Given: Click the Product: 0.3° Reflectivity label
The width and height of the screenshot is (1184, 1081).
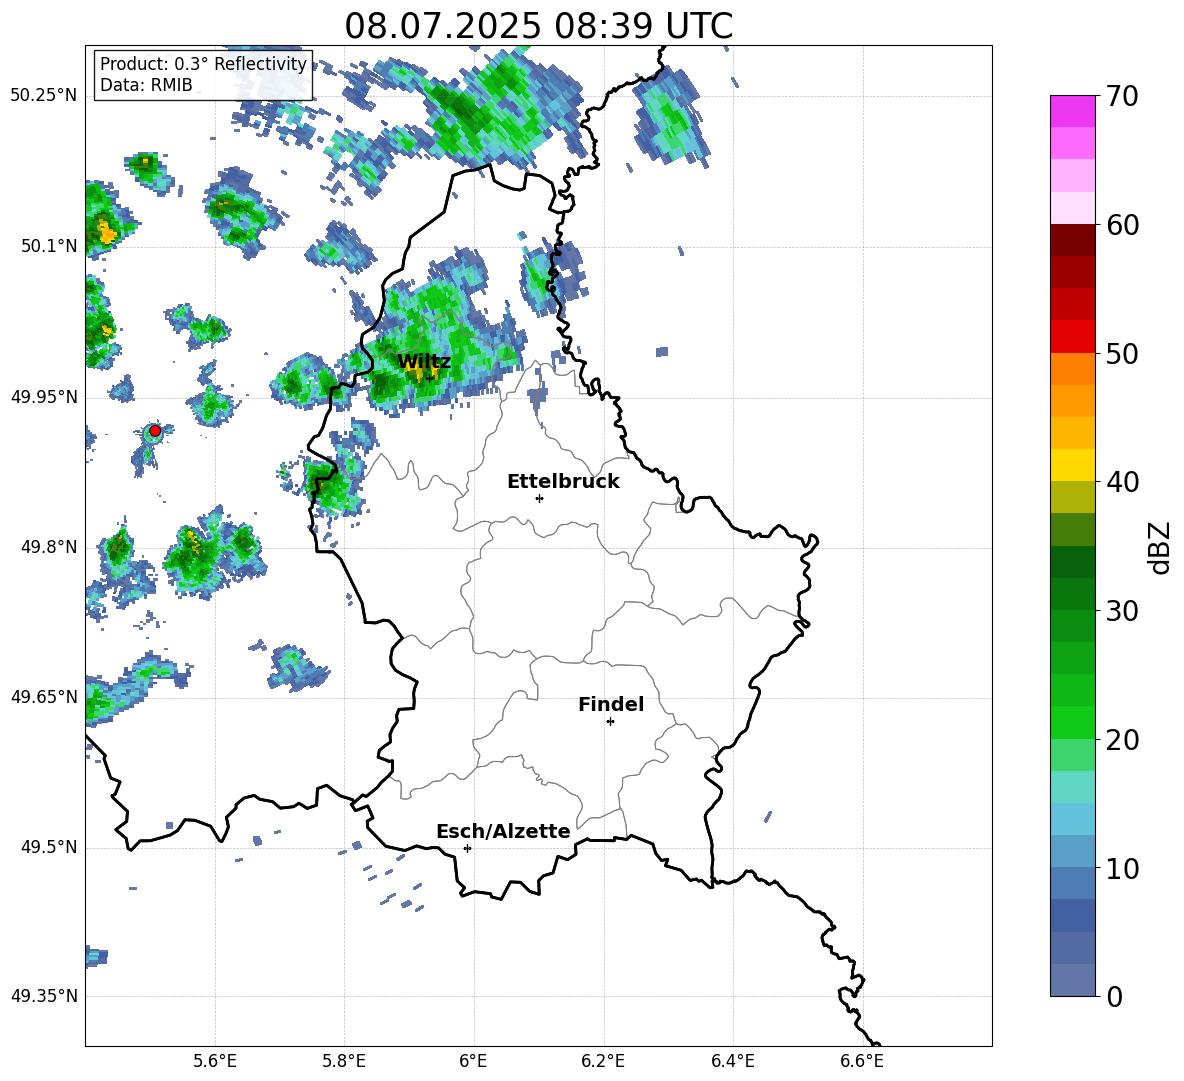Looking at the screenshot, I should (203, 64).
